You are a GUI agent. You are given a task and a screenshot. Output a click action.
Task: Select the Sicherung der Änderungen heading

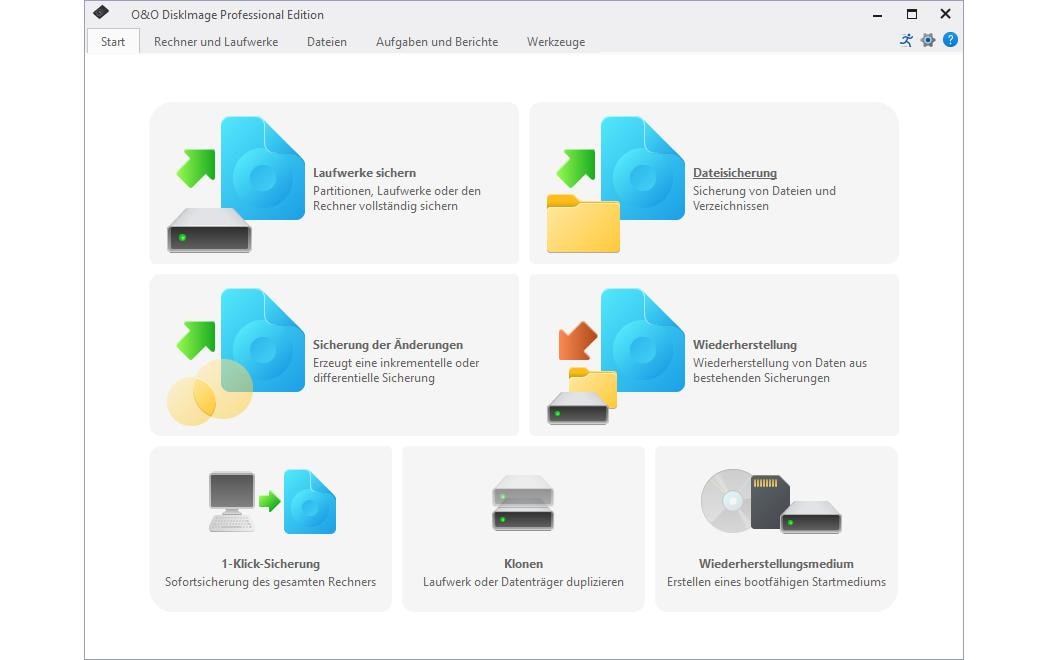pos(388,344)
